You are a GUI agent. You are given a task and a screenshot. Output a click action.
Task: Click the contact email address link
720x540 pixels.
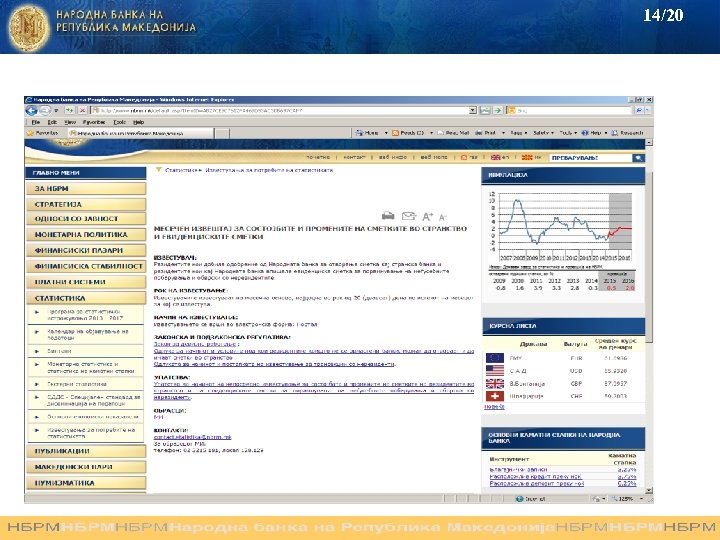pyautogui.click(x=192, y=437)
